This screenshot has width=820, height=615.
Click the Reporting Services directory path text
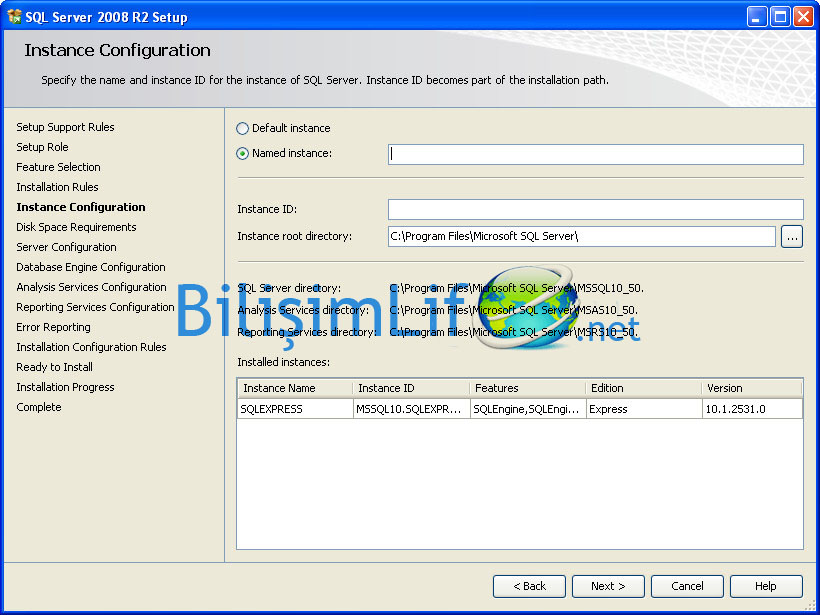515,332
